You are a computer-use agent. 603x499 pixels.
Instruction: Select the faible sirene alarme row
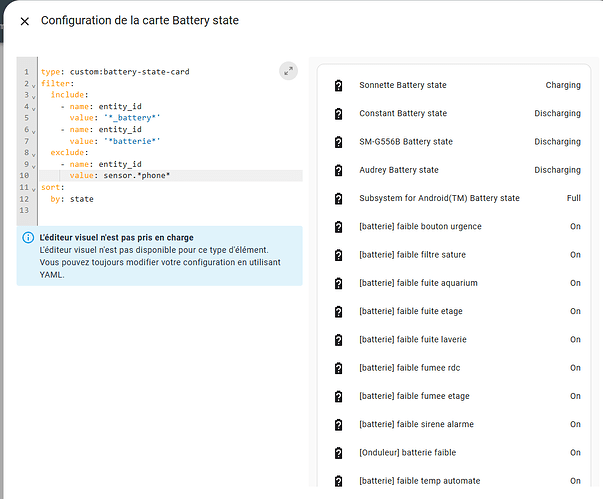pos(418,425)
